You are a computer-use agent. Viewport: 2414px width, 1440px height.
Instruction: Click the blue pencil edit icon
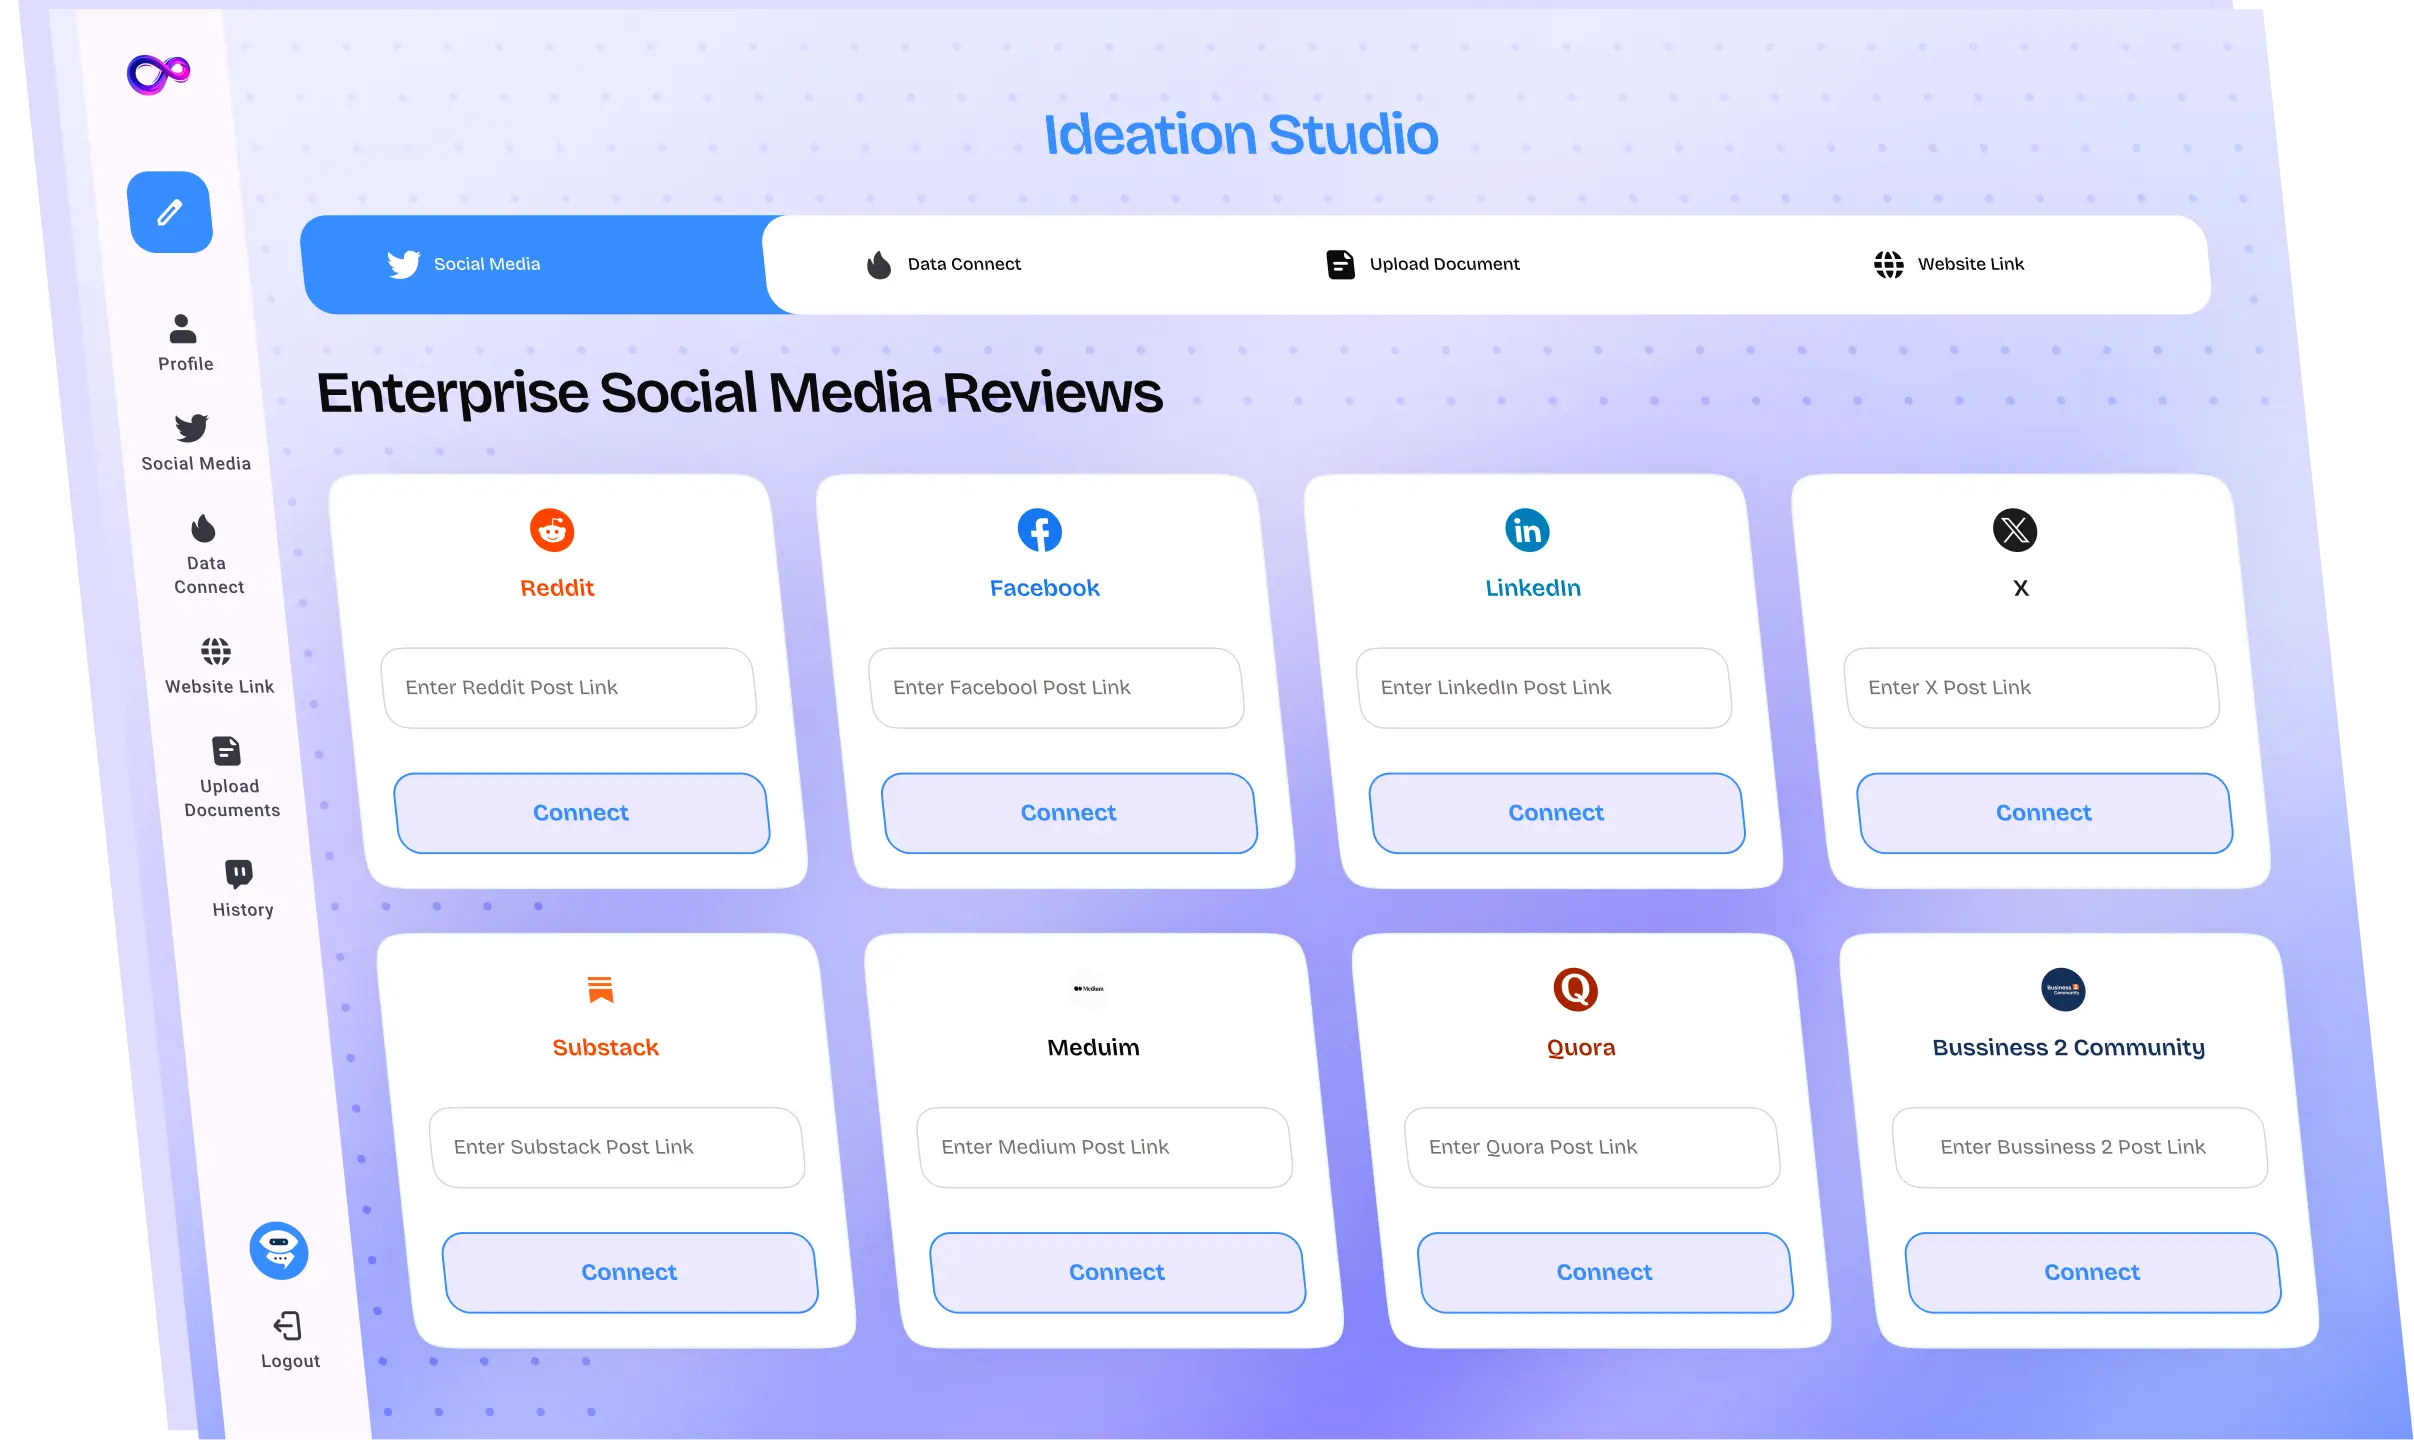click(x=170, y=212)
